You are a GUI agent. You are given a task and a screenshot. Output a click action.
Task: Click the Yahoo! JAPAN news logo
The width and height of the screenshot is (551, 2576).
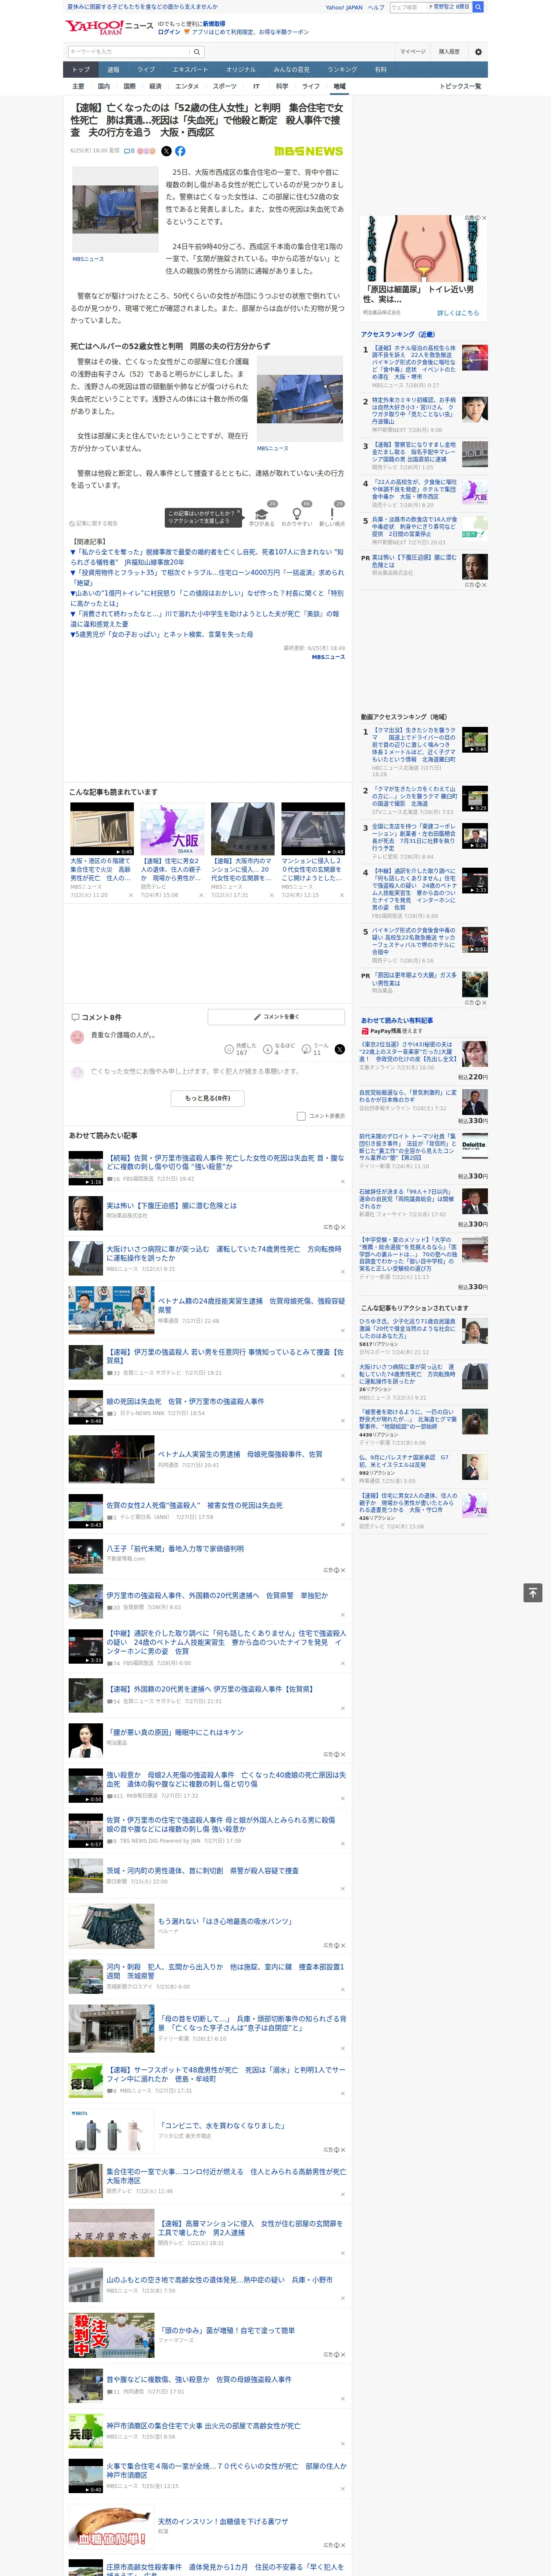110,27
